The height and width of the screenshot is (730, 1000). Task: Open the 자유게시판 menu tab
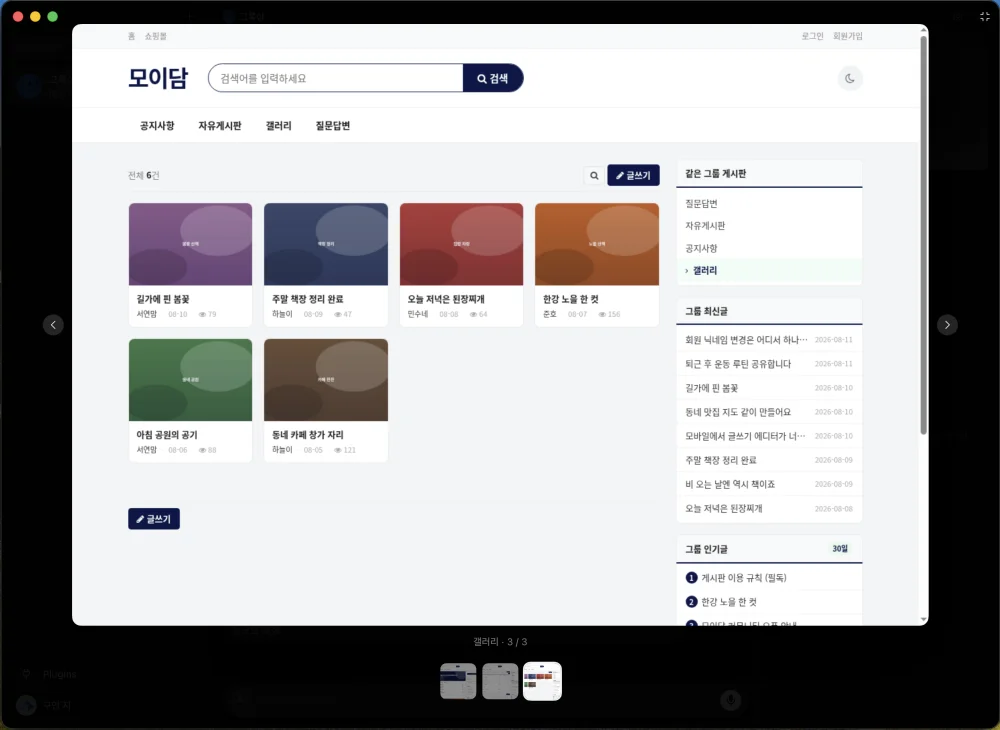(219, 126)
